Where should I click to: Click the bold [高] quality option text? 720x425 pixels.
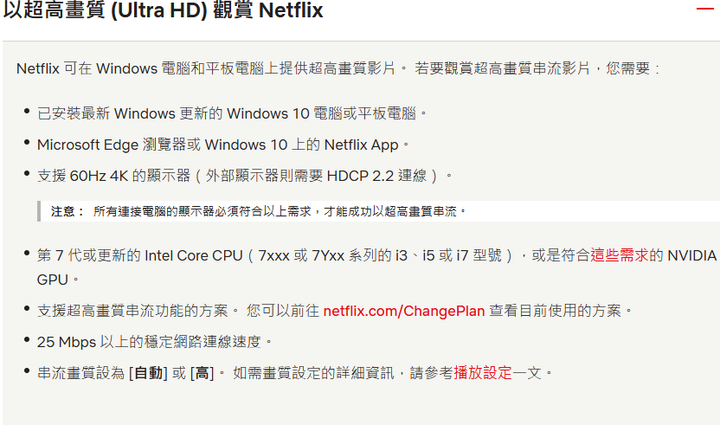point(202,373)
